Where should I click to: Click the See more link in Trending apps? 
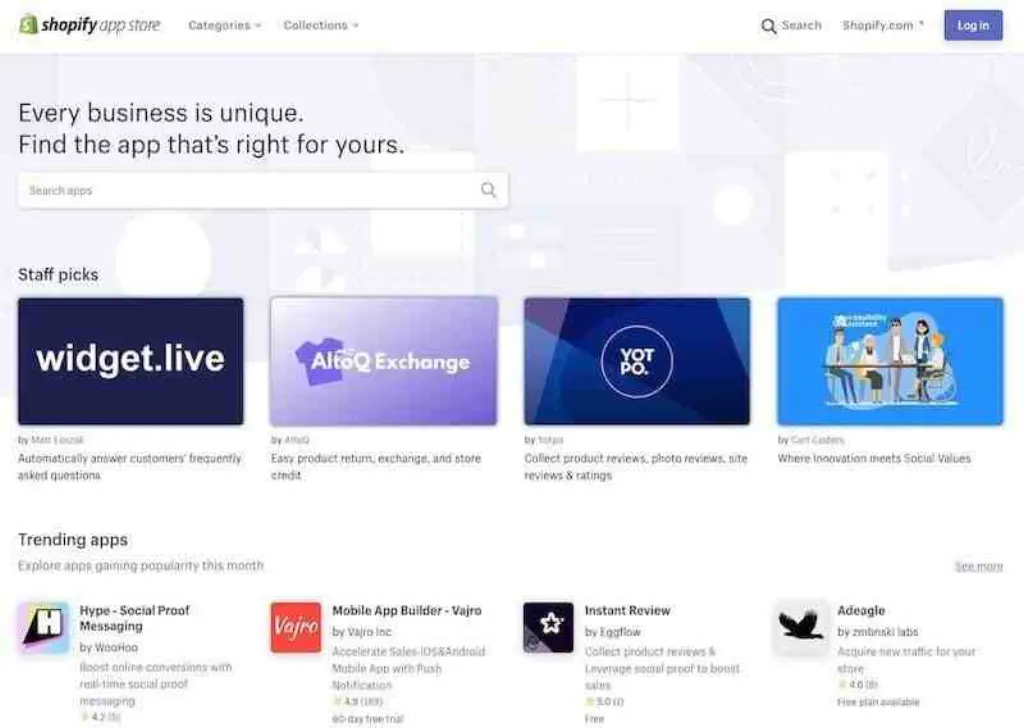click(x=978, y=566)
